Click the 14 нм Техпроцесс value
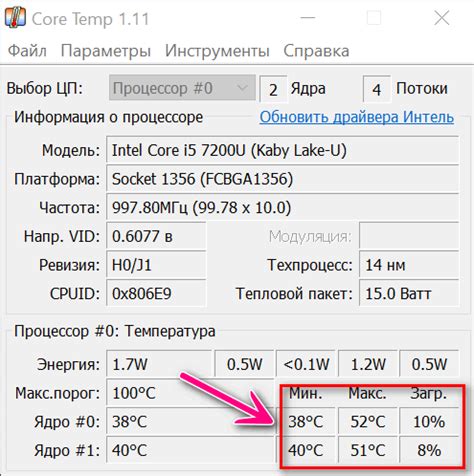This screenshot has width=474, height=476. pos(409,265)
